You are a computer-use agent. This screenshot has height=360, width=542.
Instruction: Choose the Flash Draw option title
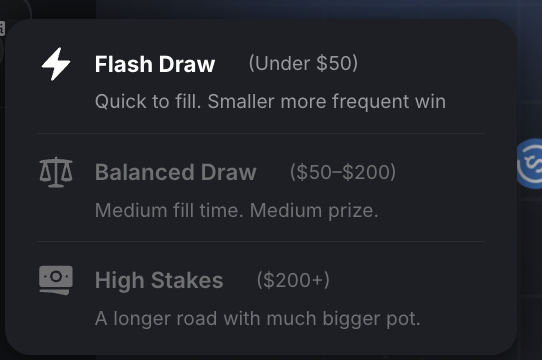point(155,64)
